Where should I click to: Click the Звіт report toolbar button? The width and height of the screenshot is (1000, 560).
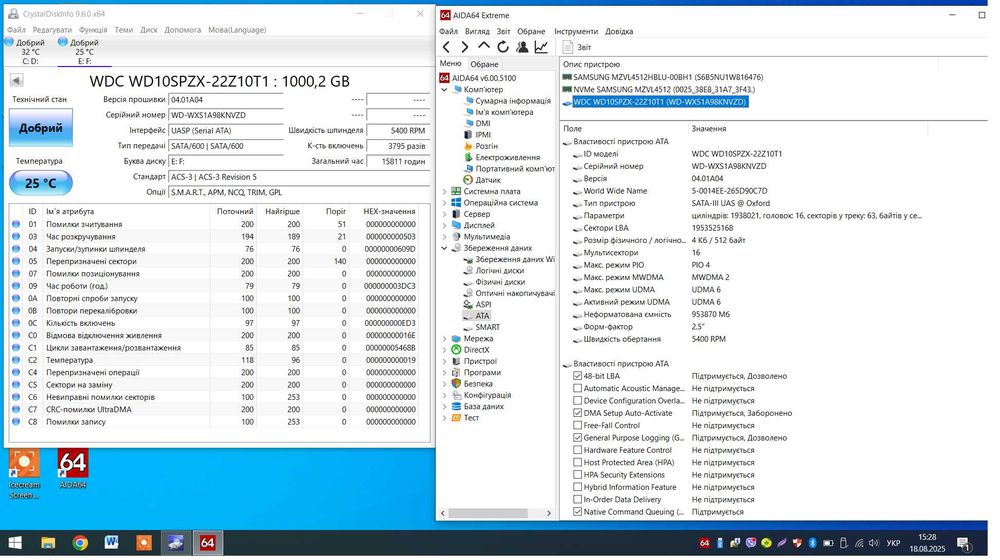577,47
